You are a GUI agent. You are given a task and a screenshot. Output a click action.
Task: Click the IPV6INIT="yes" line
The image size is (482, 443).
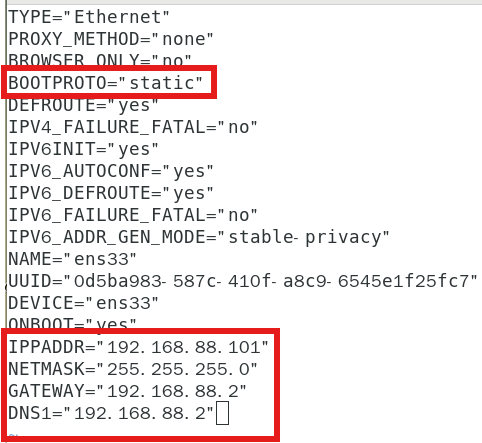click(x=83, y=149)
